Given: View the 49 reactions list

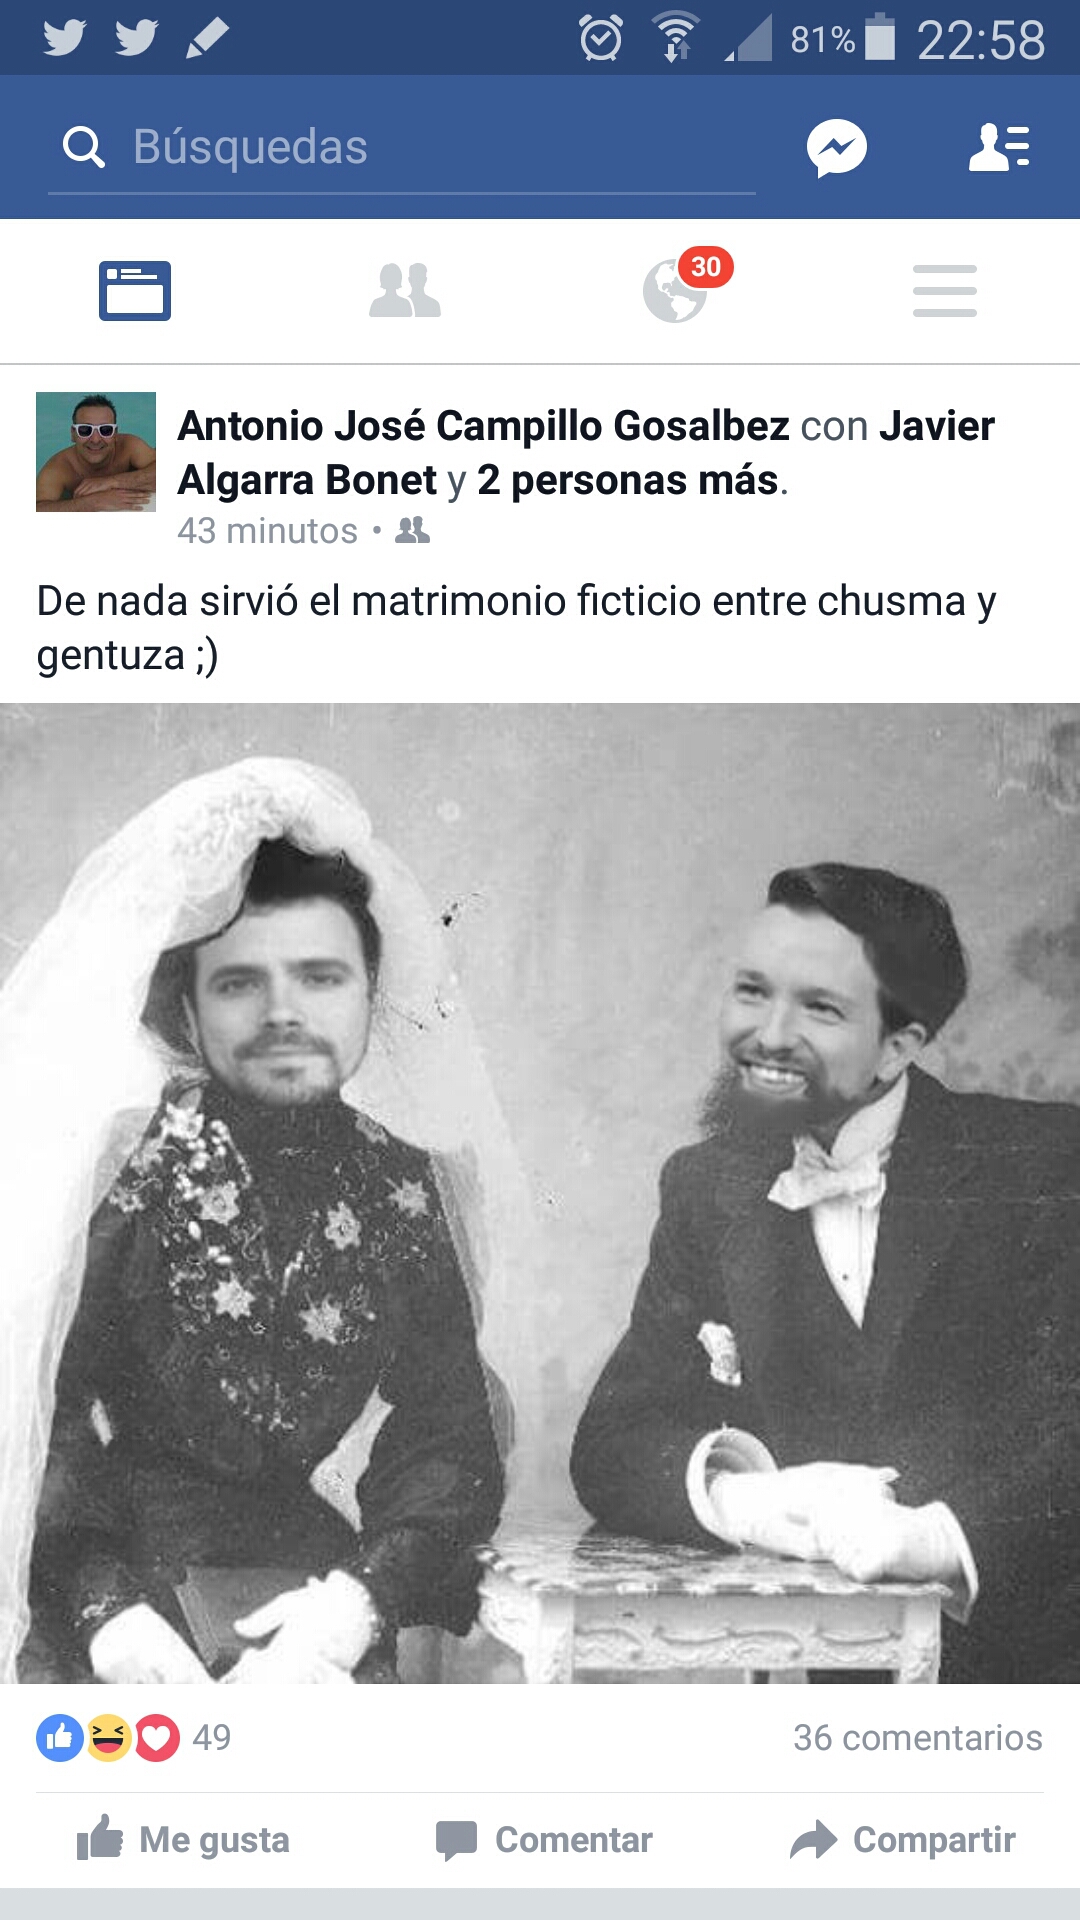Looking at the screenshot, I should tap(134, 1738).
